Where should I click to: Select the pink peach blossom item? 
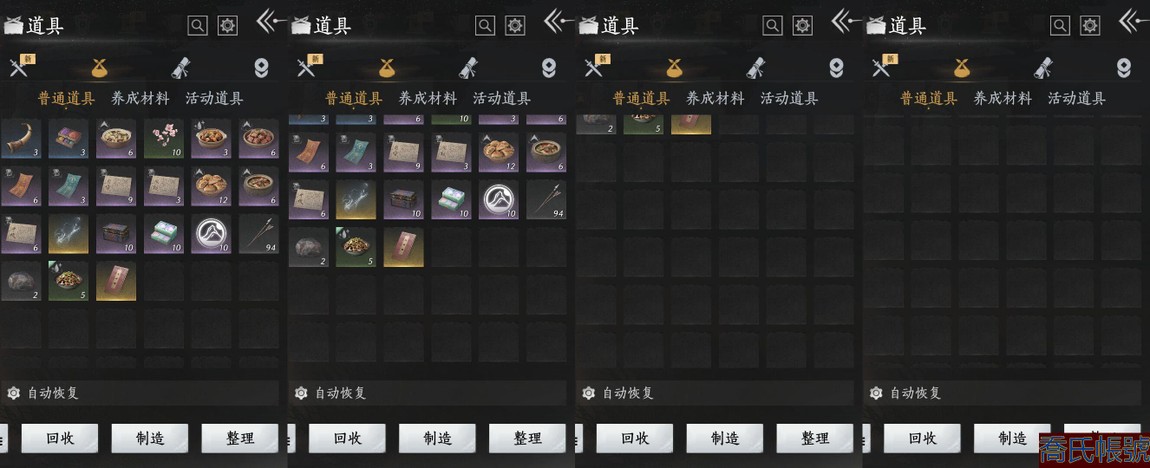[164, 139]
